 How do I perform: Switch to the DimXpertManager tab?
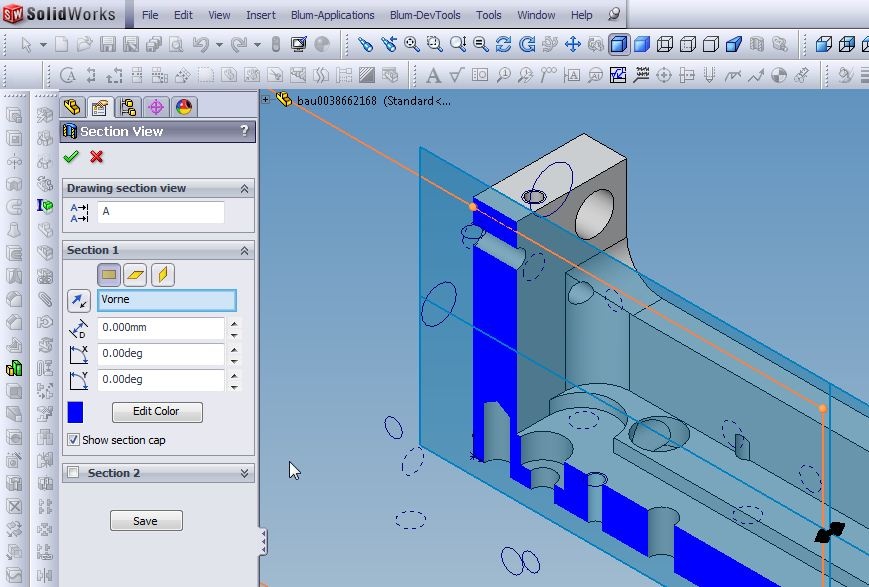tap(156, 106)
